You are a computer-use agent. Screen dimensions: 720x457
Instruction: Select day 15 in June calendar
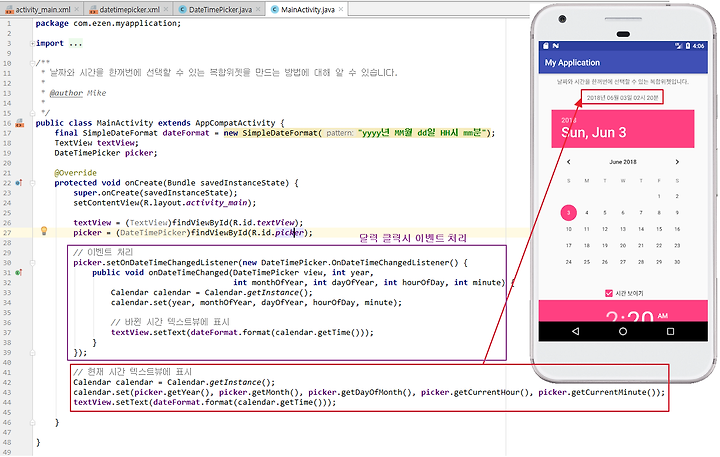click(659, 229)
